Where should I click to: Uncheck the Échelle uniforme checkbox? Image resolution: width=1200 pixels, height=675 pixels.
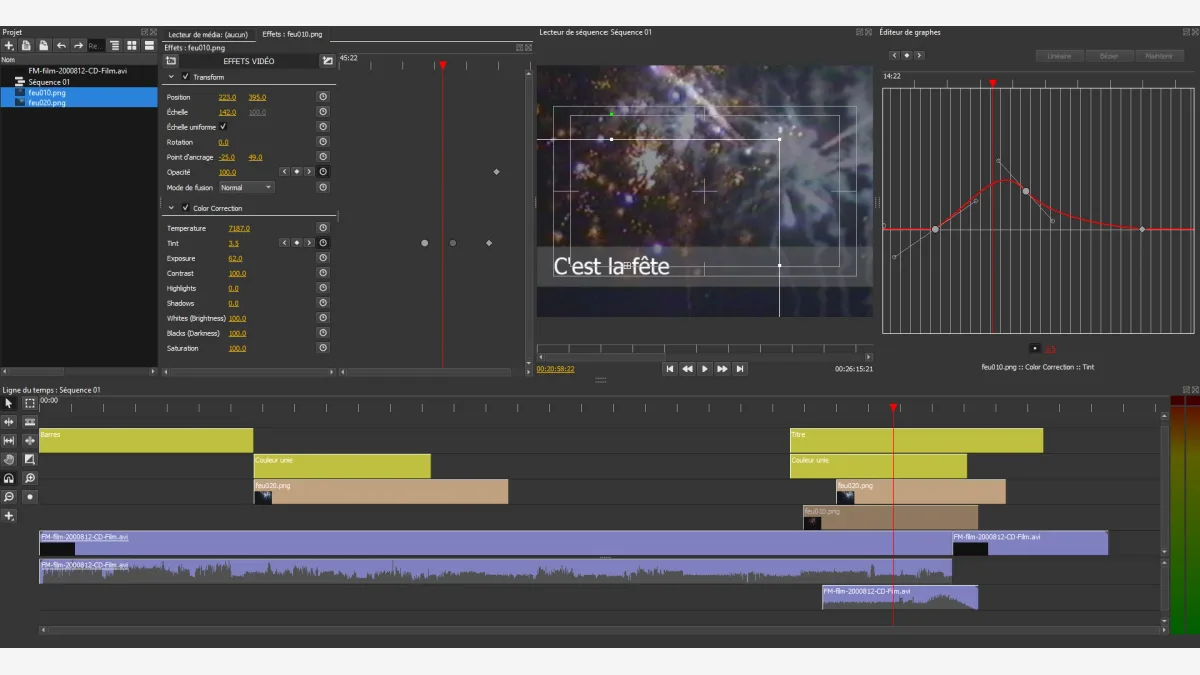(223, 127)
